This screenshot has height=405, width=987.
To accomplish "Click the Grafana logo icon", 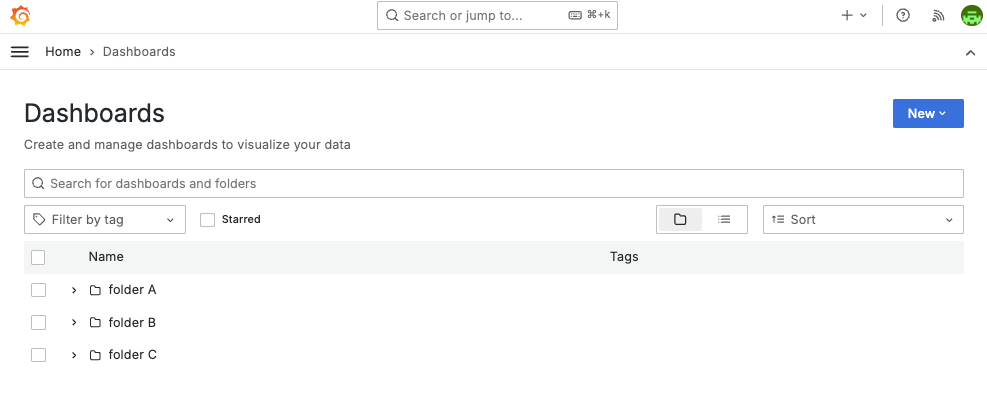I will point(20,16).
